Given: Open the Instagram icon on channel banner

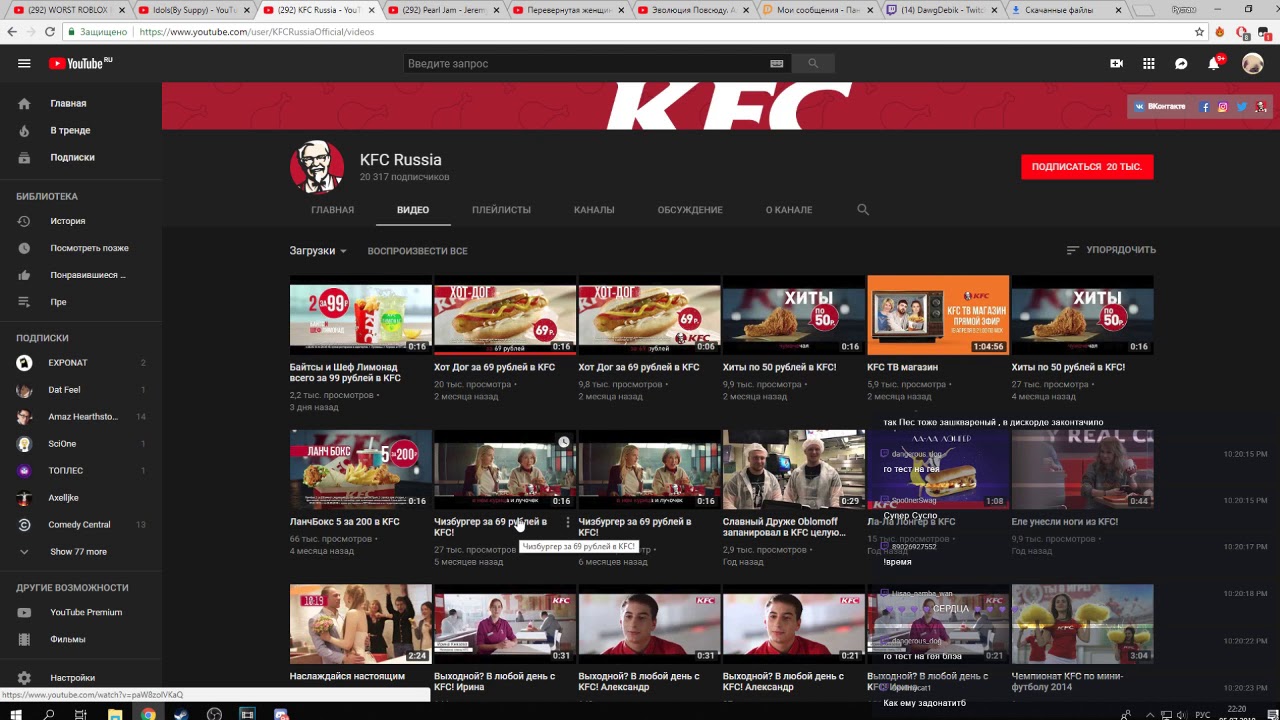Looking at the screenshot, I should [1222, 106].
